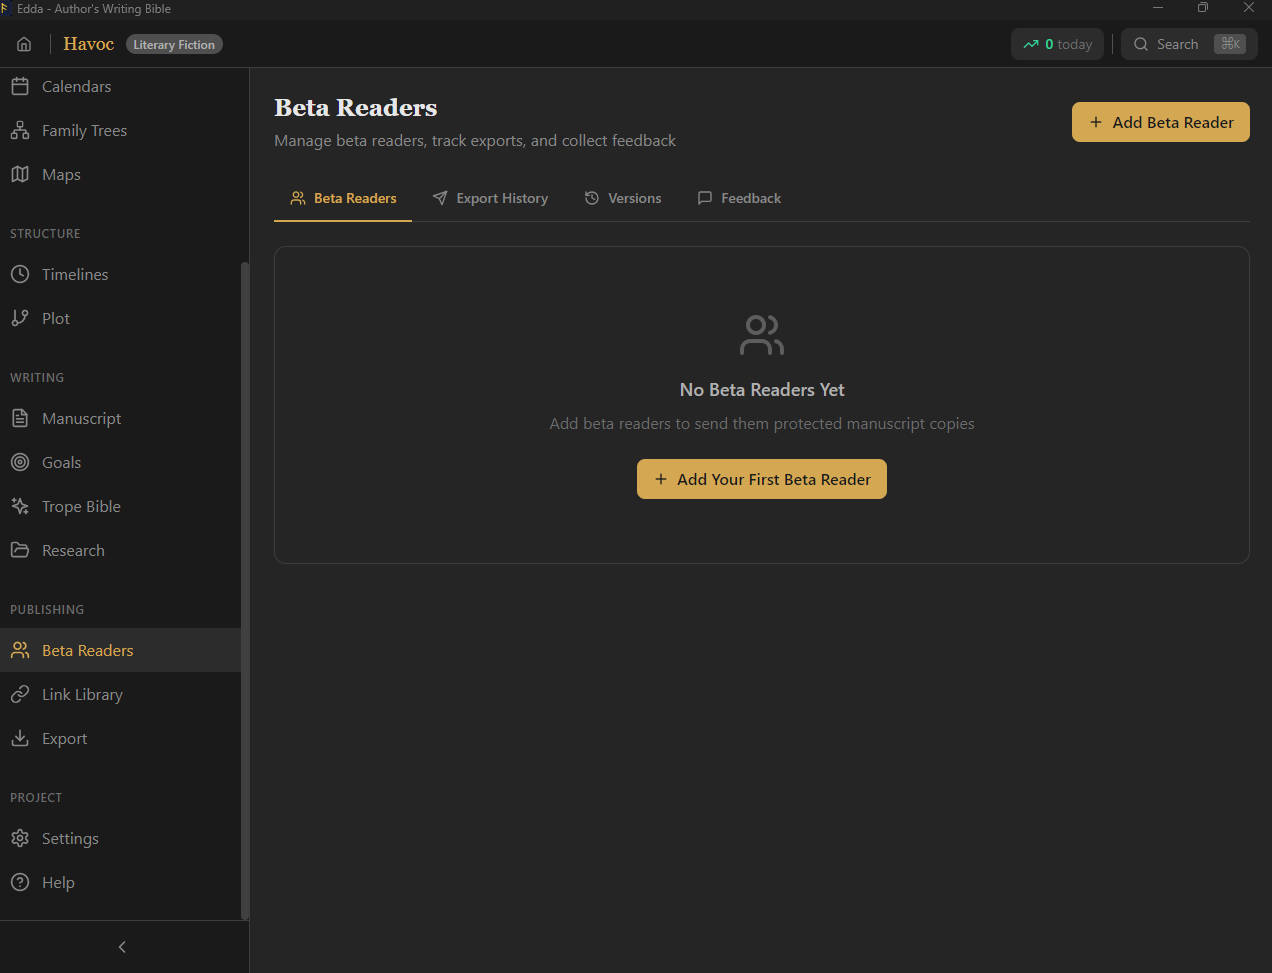Image resolution: width=1272 pixels, height=973 pixels.
Task: Open Timelines section
Action: [120, 275]
